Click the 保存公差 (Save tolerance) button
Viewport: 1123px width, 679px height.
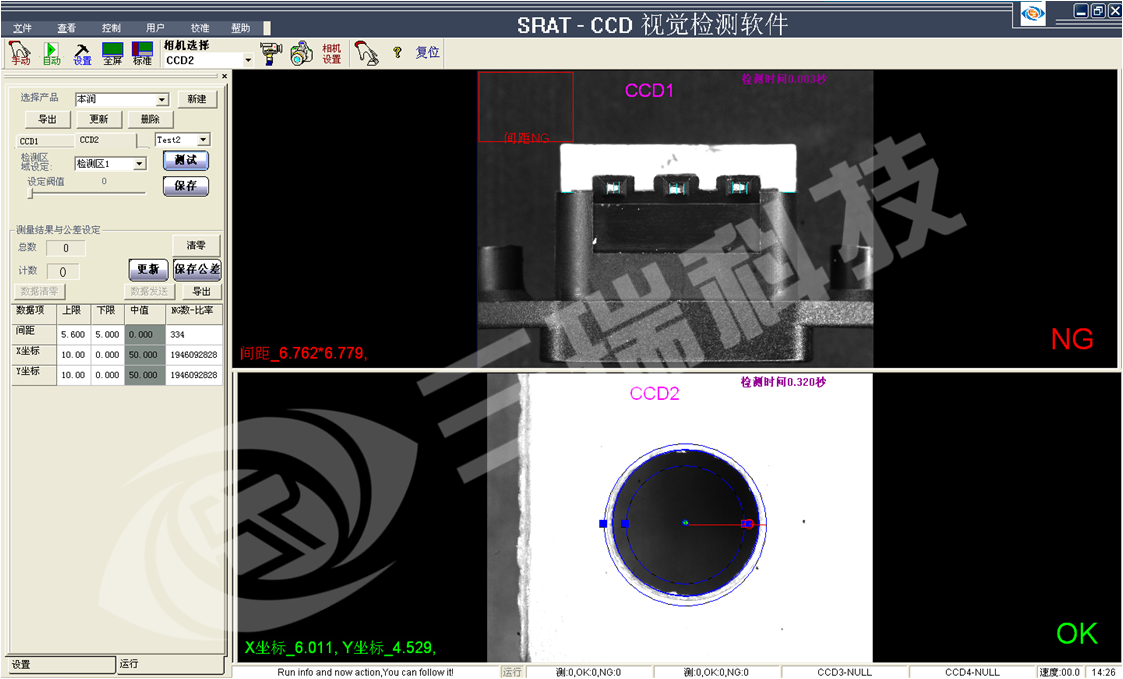[197, 269]
